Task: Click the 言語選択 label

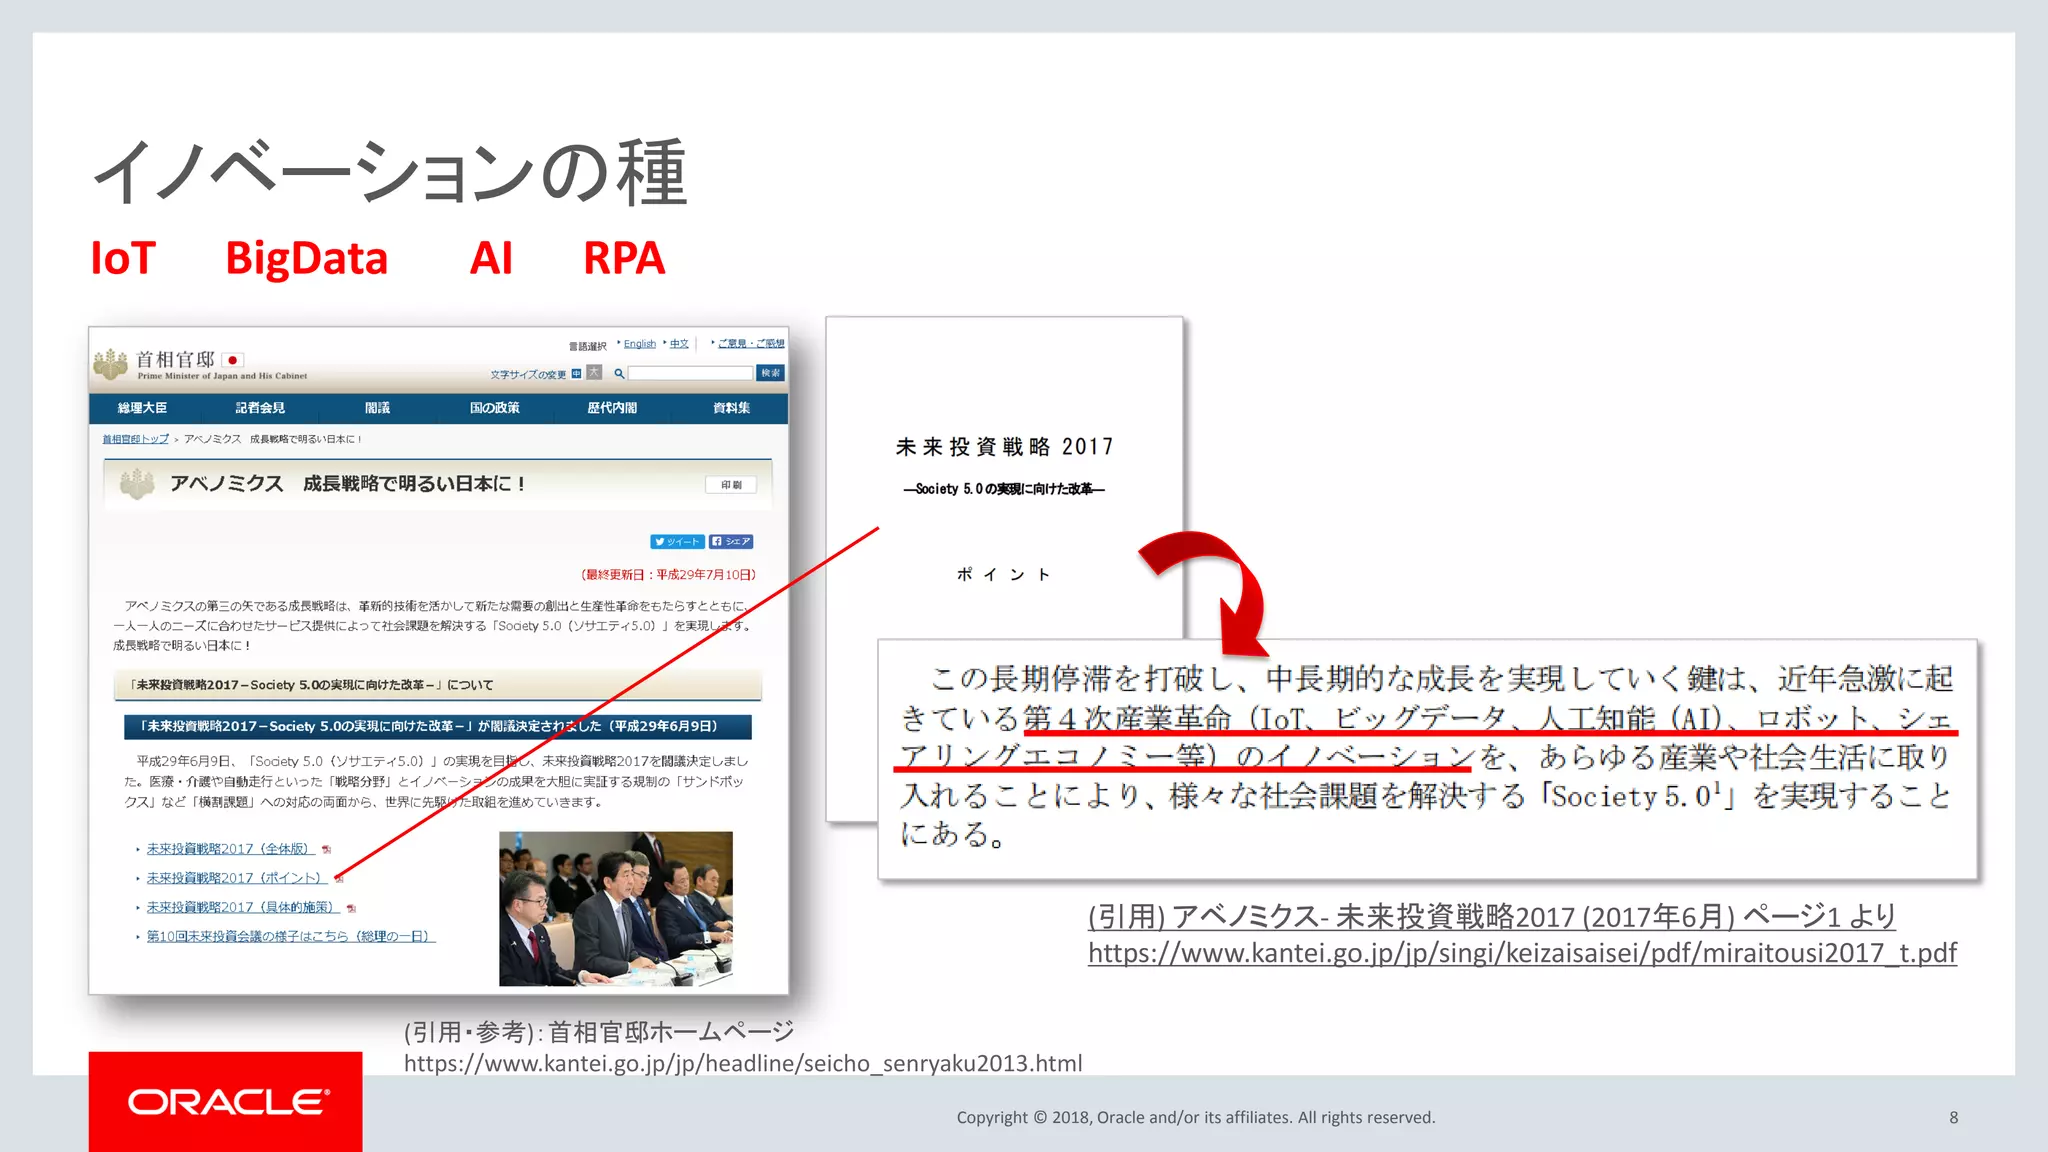Action: [588, 346]
